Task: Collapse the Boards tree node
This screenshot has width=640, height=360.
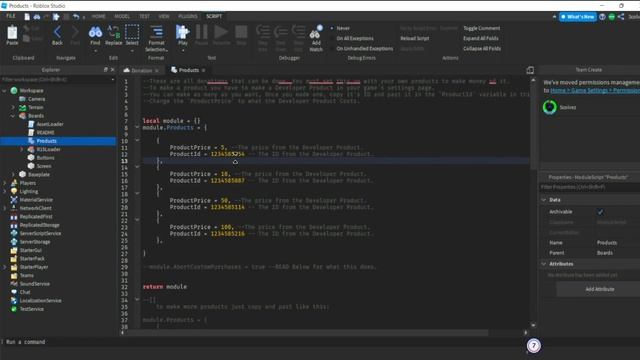Action: [x=13, y=116]
